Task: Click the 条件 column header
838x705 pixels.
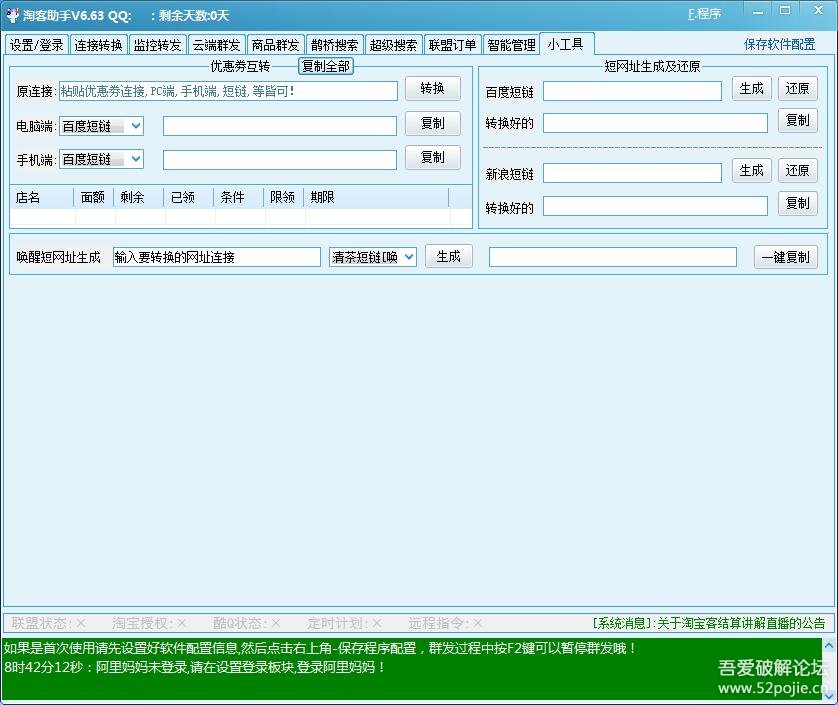Action: click(x=238, y=197)
